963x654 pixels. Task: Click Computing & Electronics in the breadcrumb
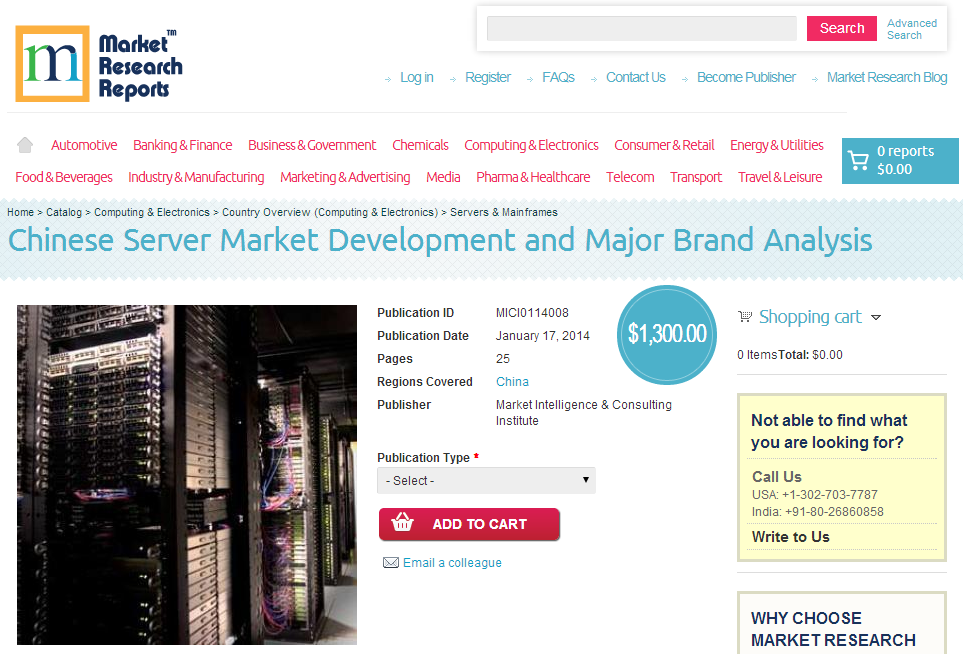pyautogui.click(x=152, y=212)
